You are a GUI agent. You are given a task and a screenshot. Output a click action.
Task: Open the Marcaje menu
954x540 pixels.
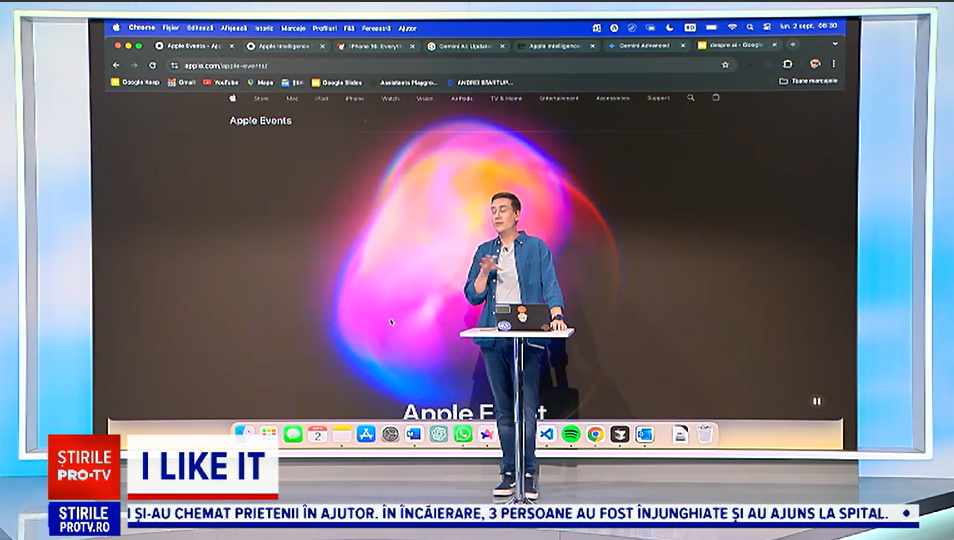tap(293, 28)
